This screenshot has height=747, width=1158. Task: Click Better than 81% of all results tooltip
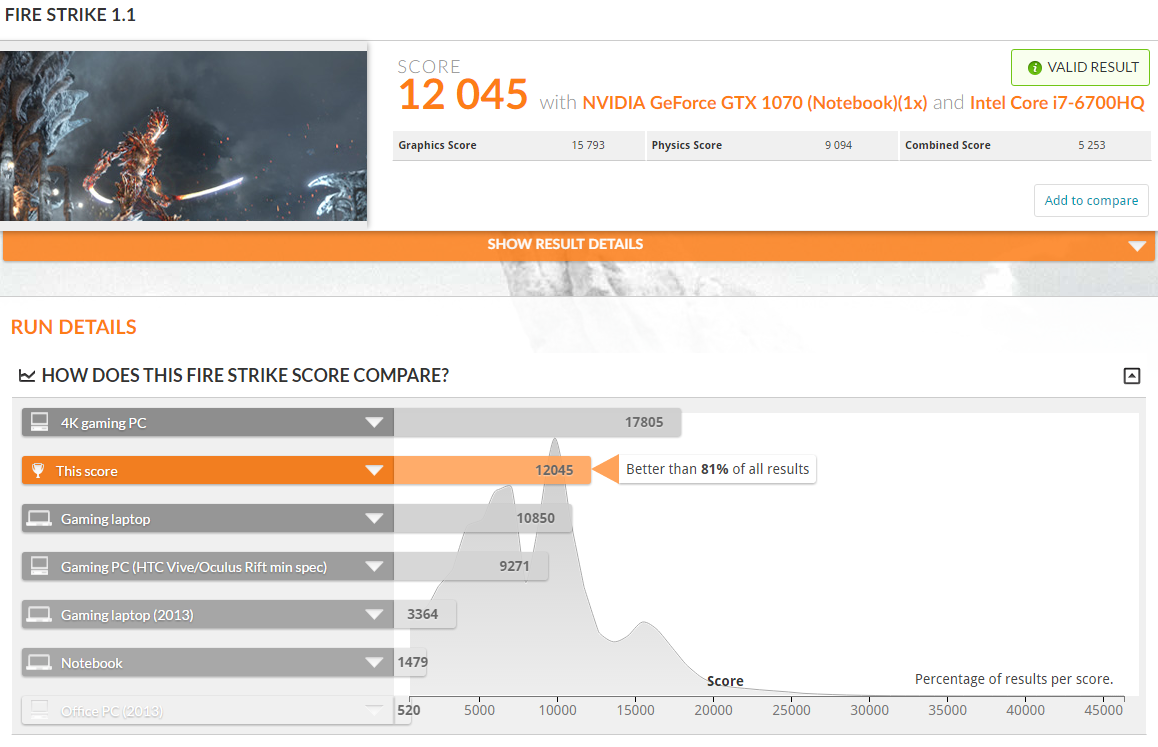point(717,469)
